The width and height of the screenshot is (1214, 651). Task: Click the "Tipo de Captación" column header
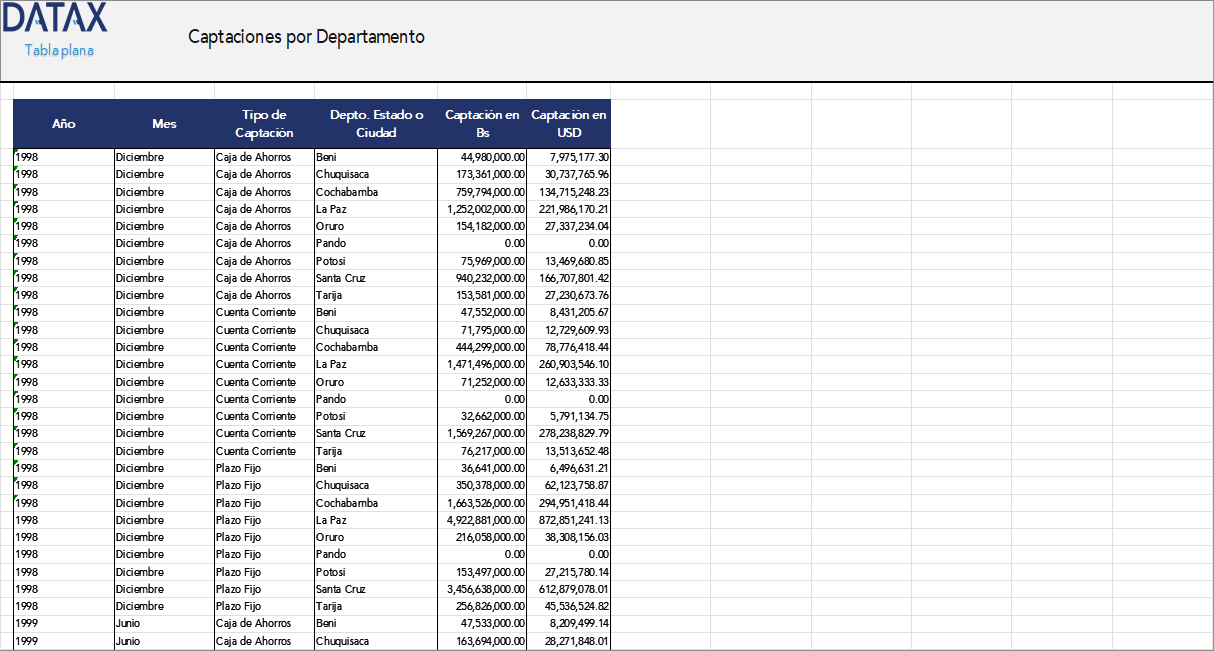[x=263, y=123]
